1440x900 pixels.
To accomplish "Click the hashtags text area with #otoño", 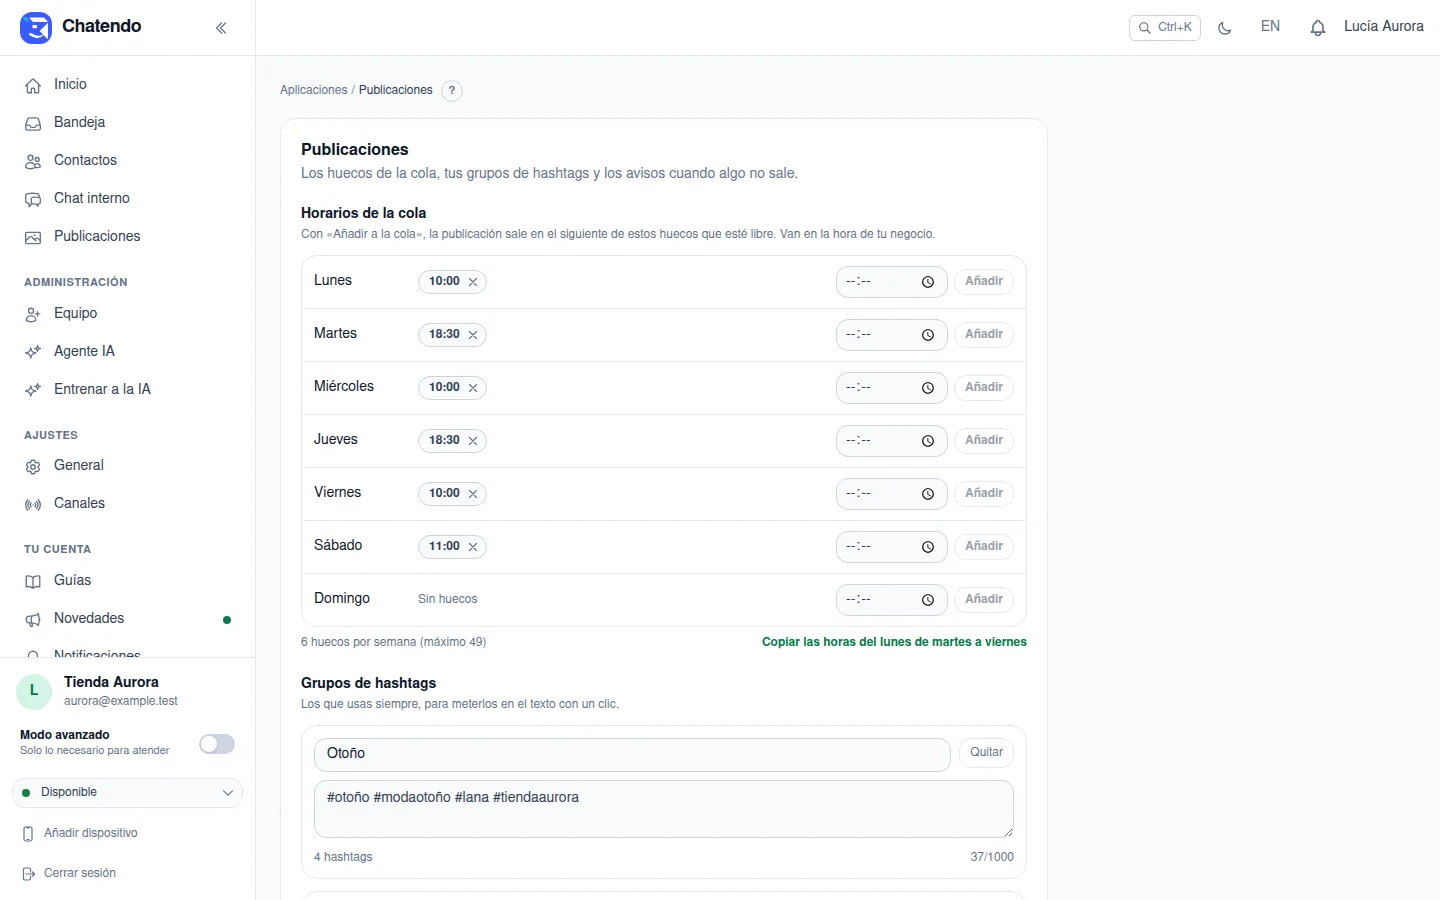I will click(664, 809).
